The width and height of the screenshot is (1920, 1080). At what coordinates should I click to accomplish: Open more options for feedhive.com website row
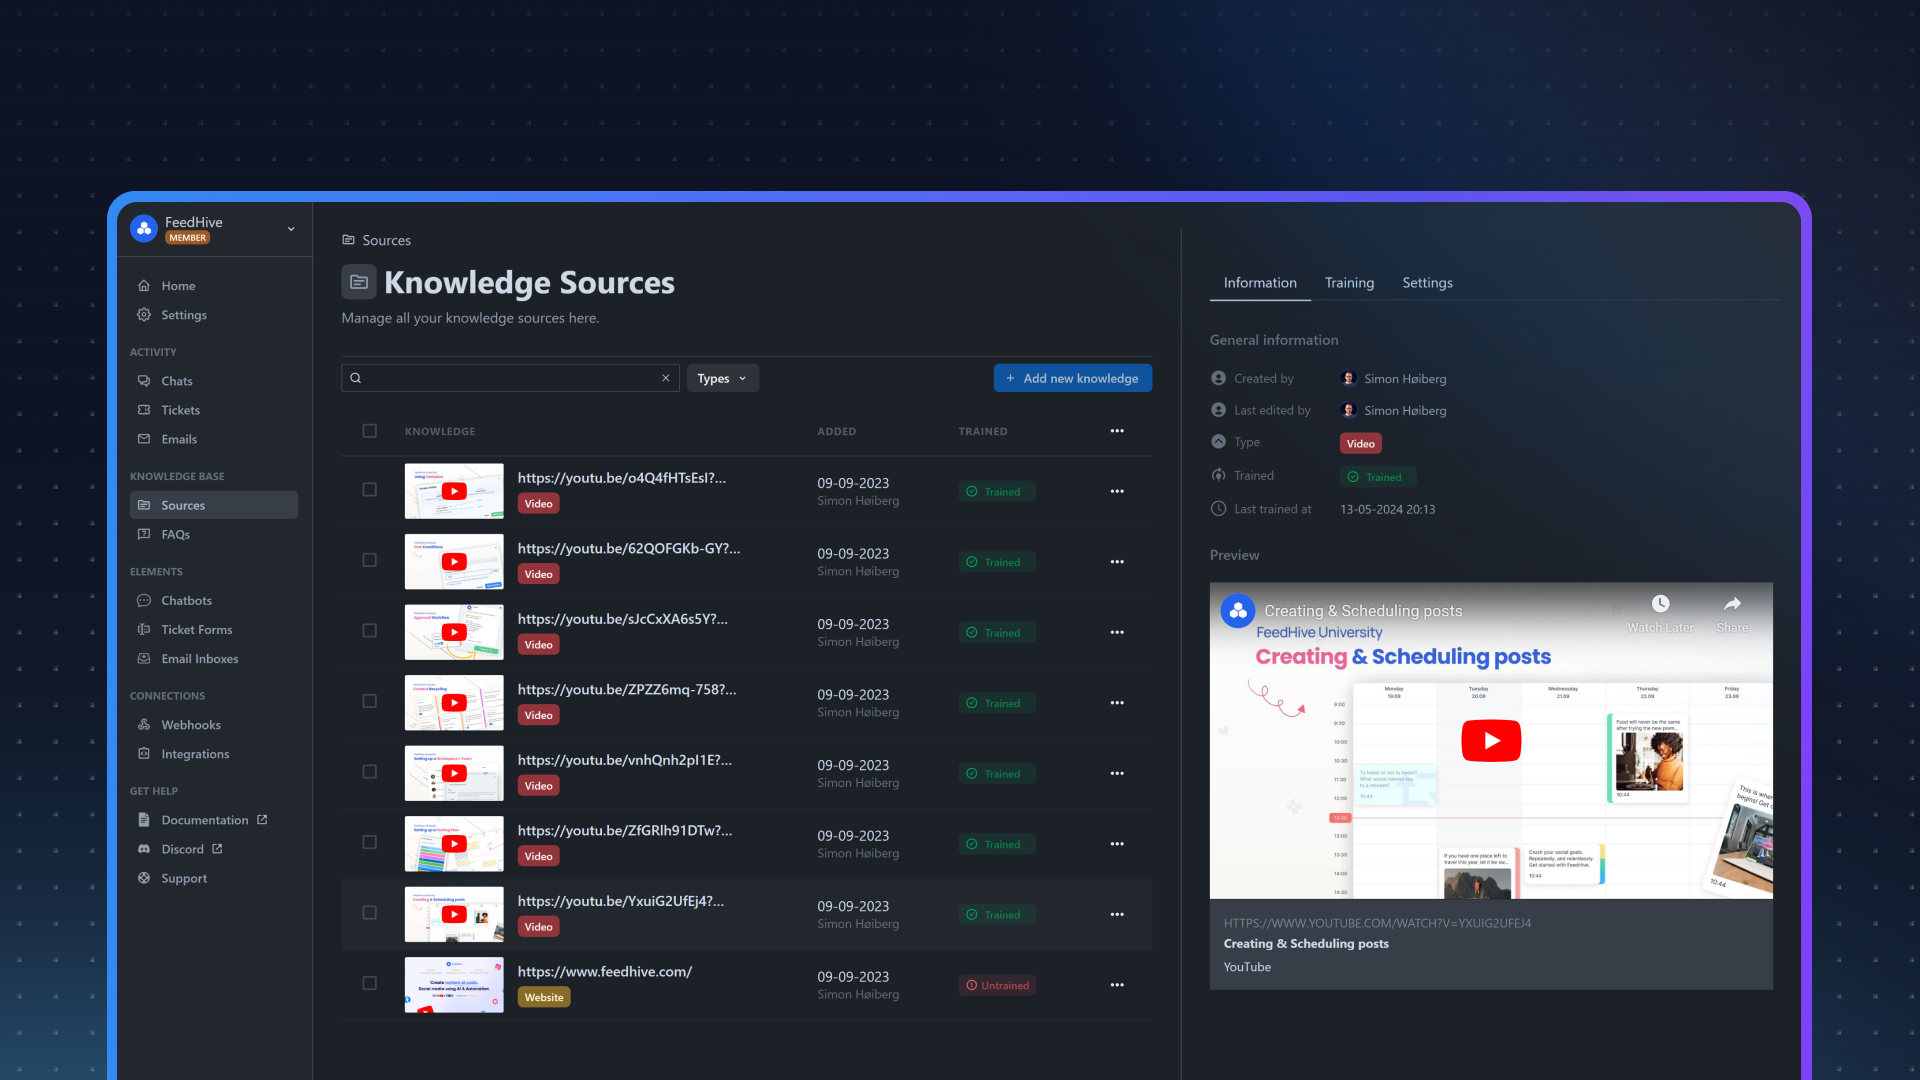(1117, 985)
